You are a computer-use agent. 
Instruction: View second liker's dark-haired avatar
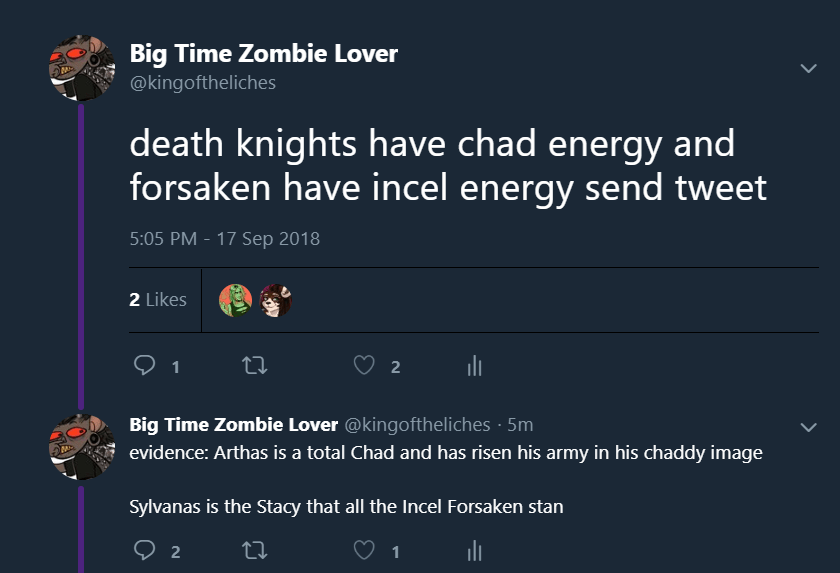[275, 300]
